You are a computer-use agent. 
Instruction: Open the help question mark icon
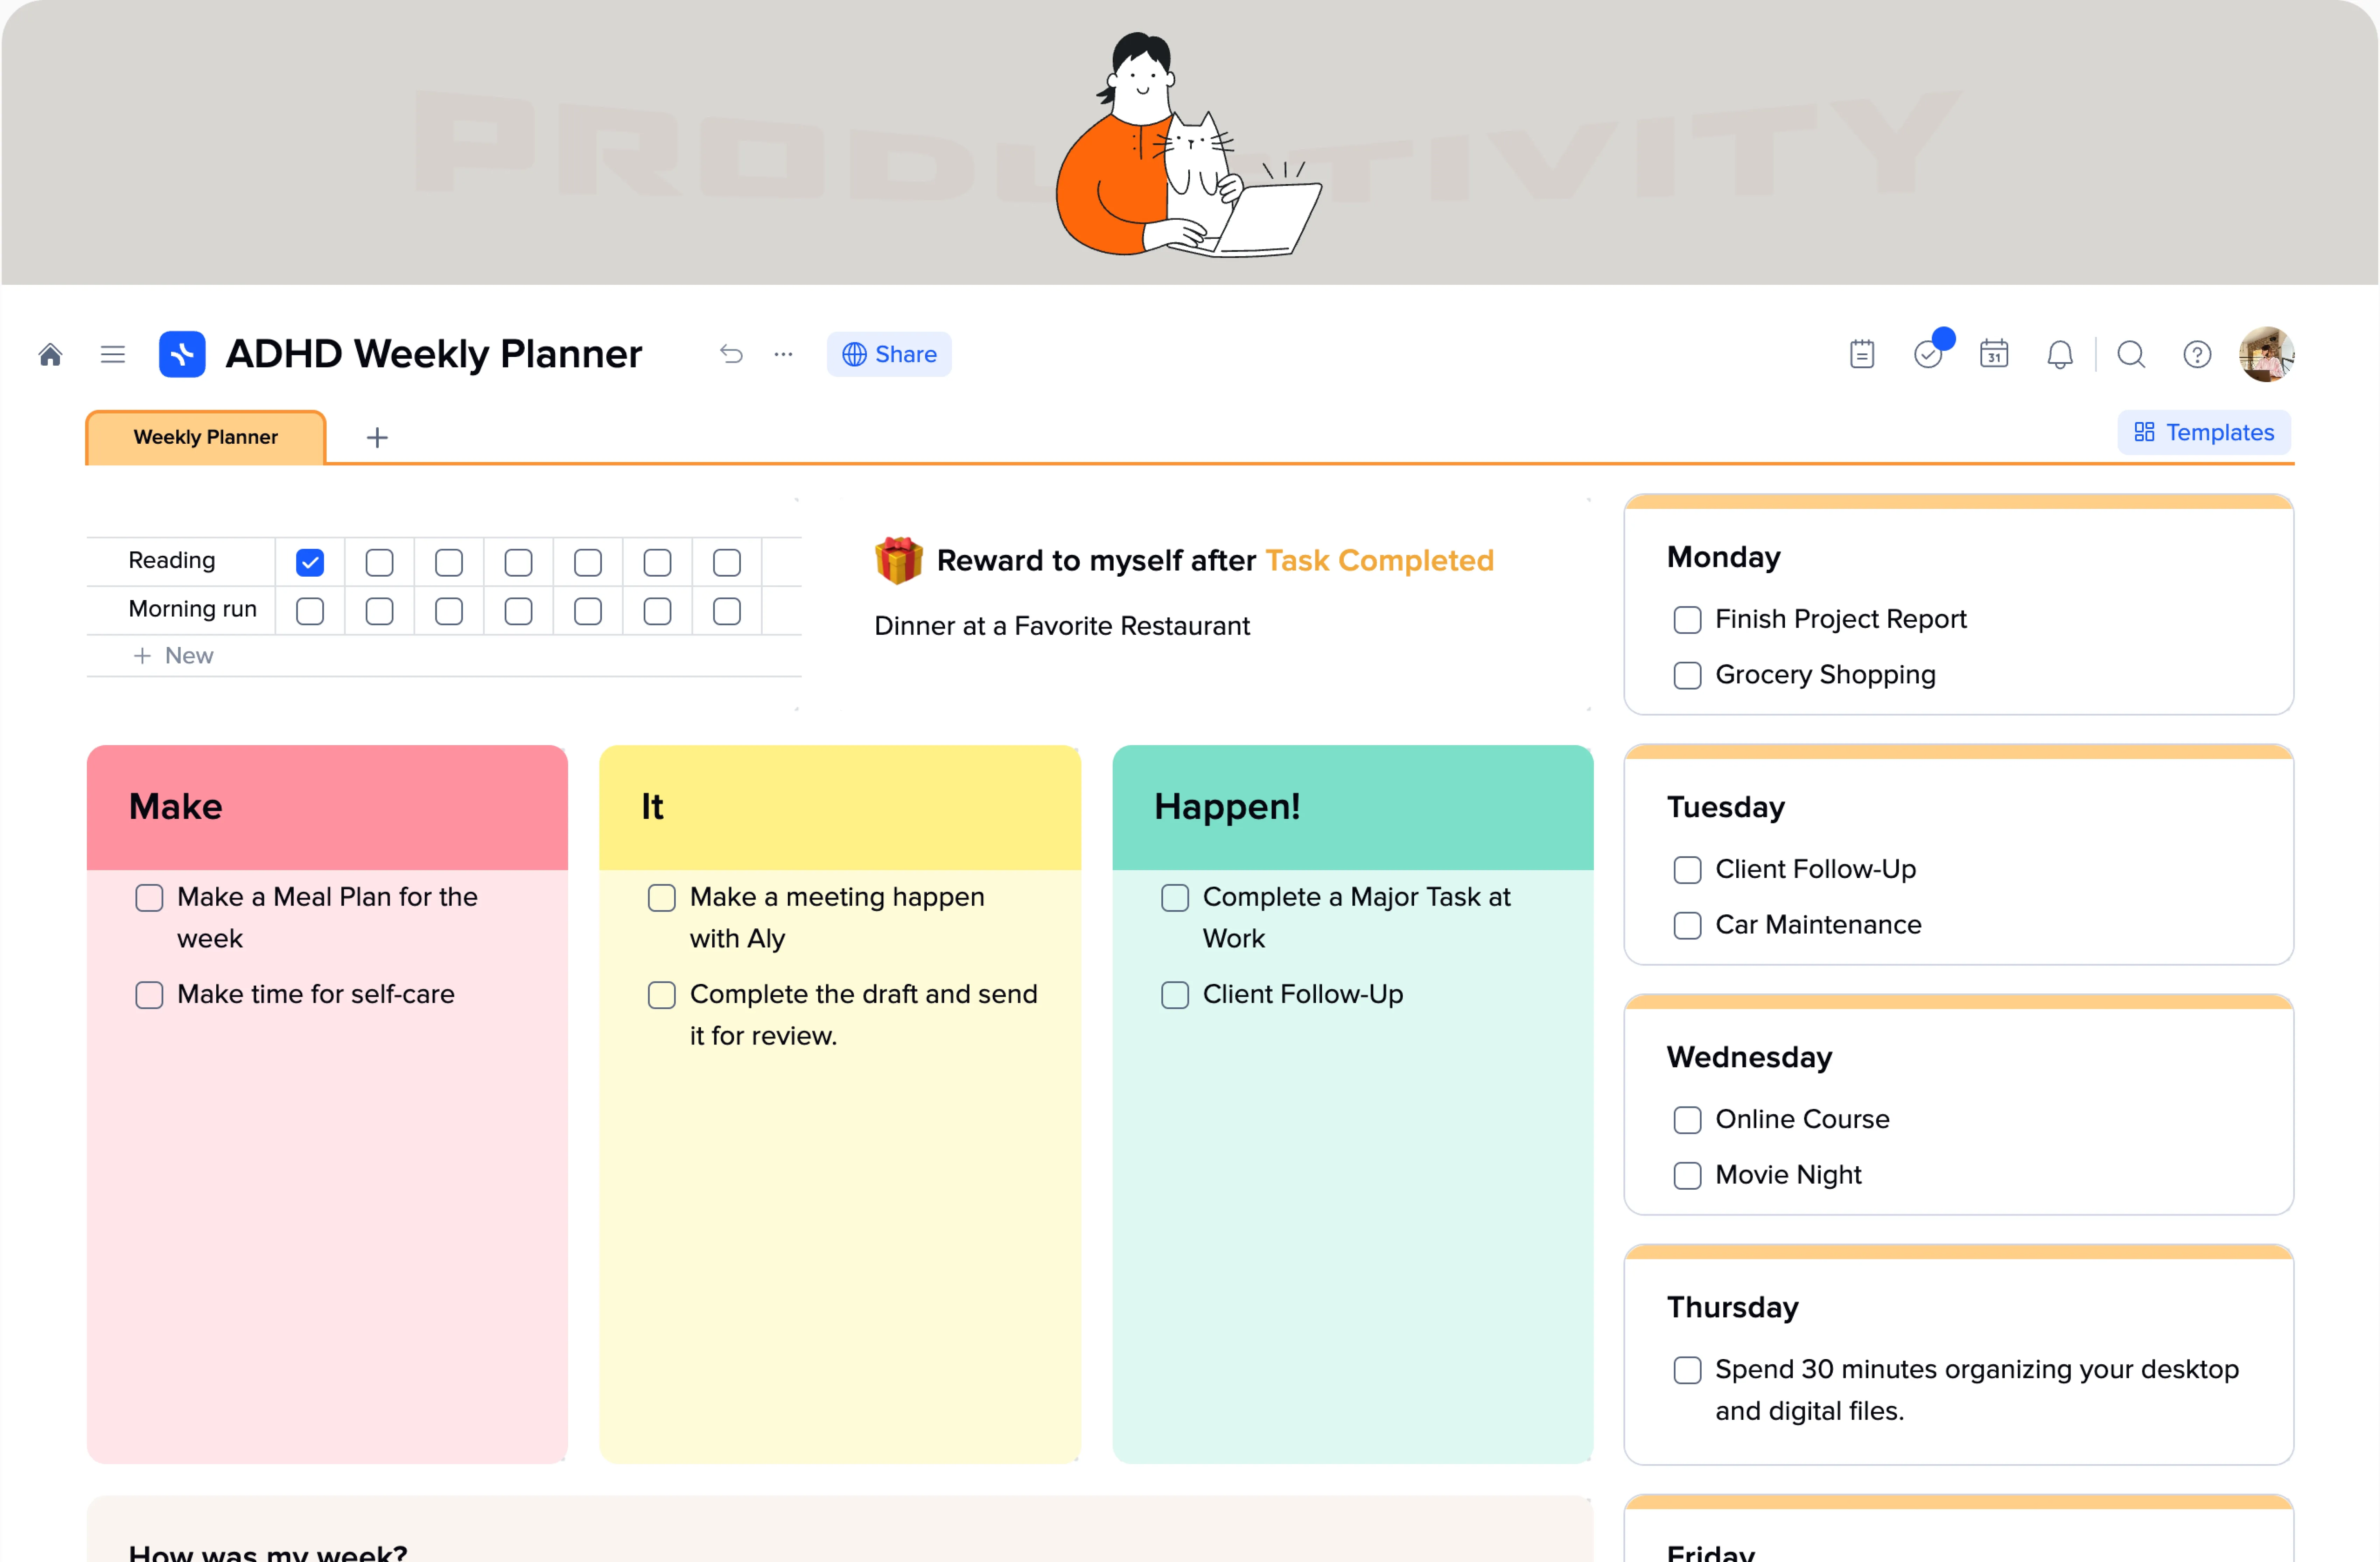tap(2197, 354)
